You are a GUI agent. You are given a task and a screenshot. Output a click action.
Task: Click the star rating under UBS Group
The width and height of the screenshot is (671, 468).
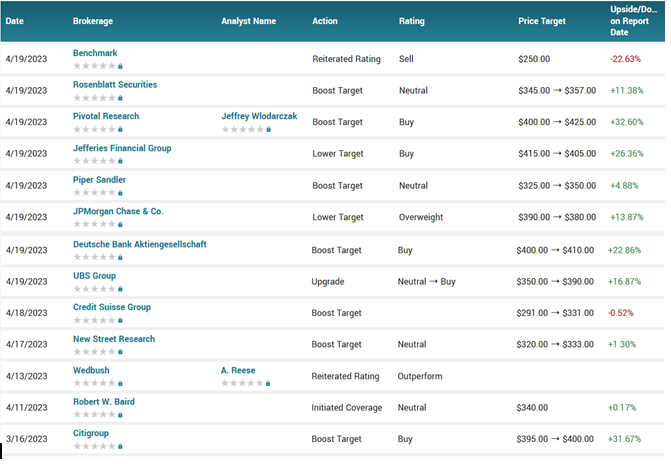[x=95, y=289]
